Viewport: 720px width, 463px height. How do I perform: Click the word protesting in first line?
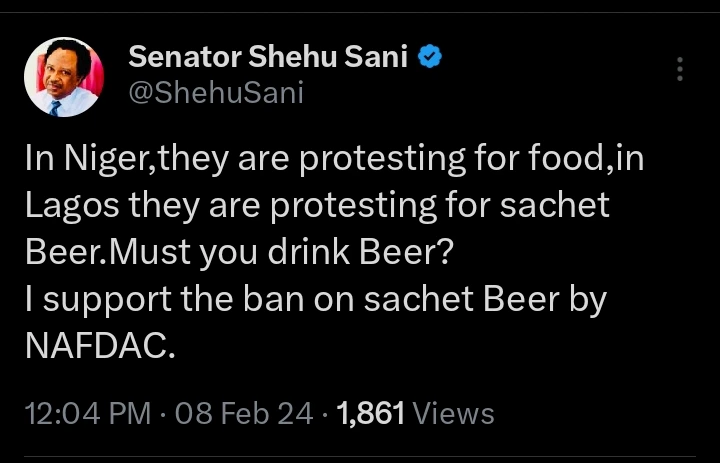click(x=382, y=158)
